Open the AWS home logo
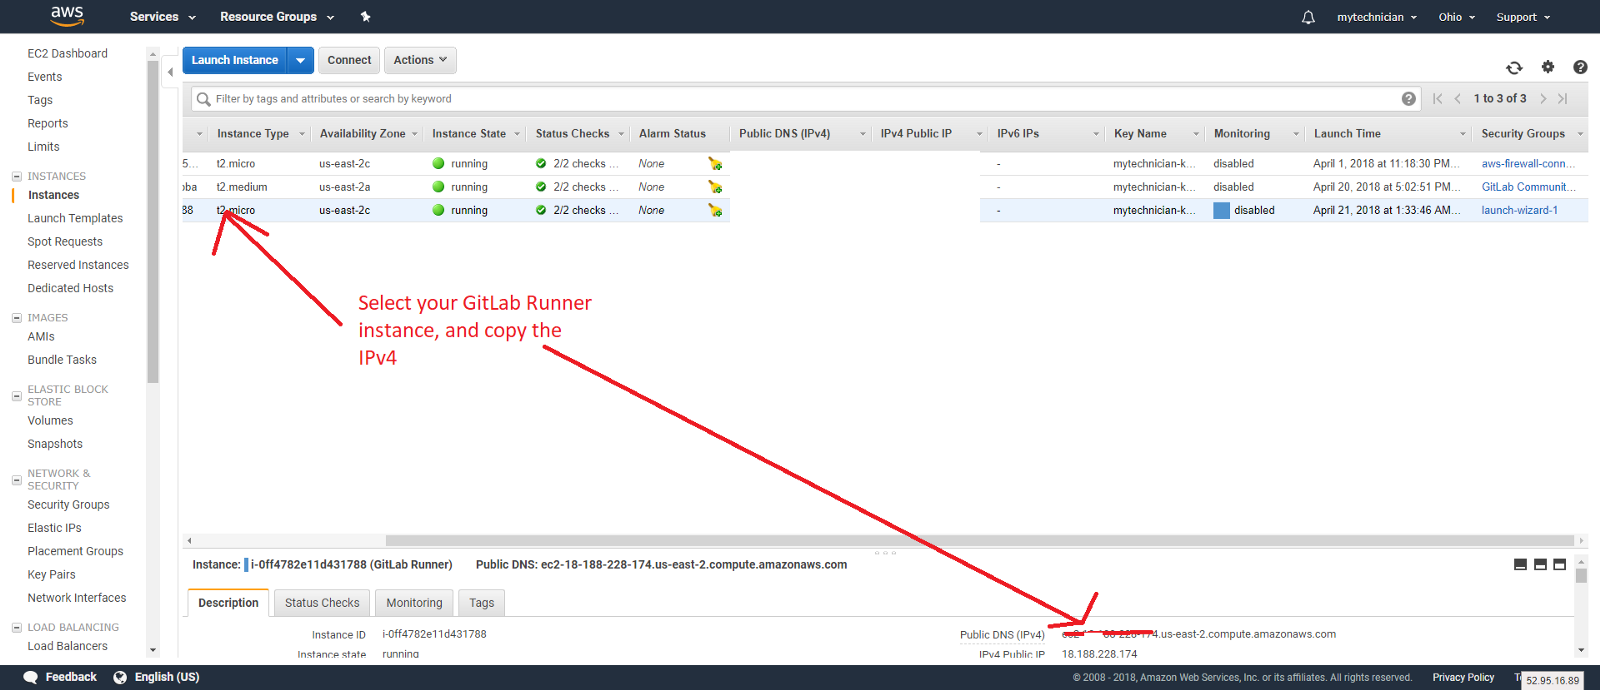This screenshot has height=690, width=1600. (67, 16)
